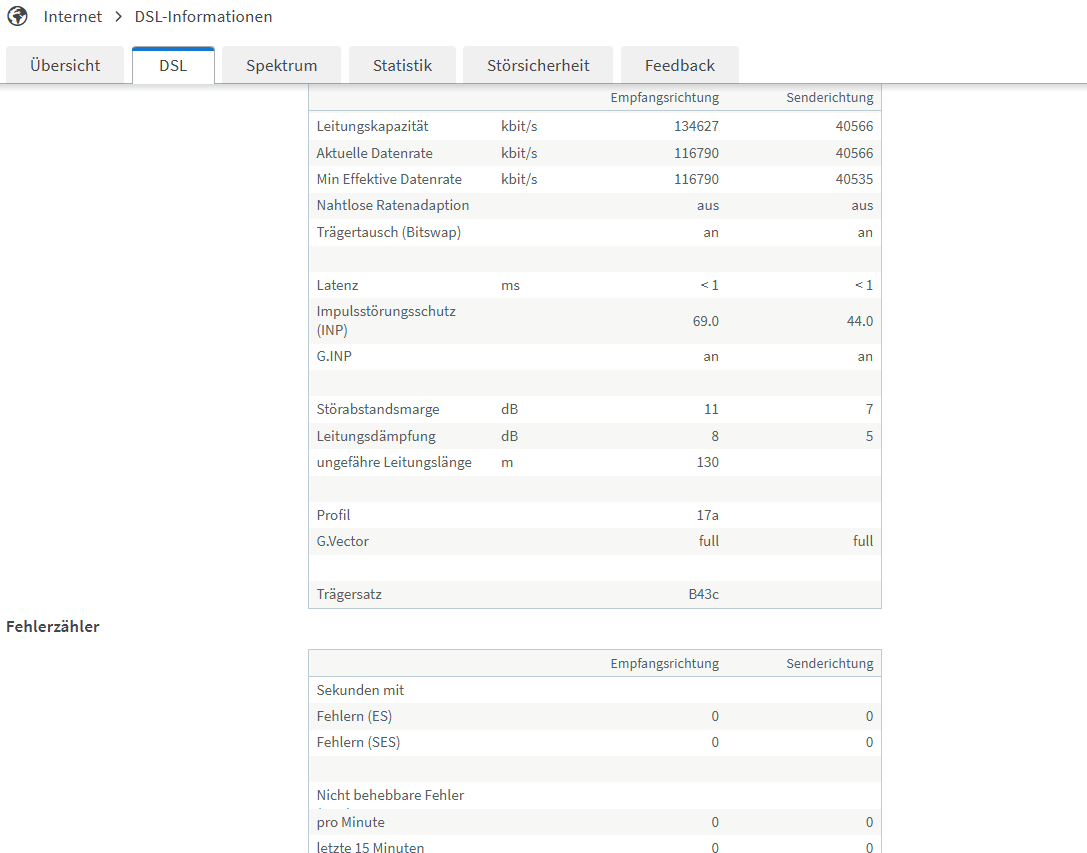The image size is (1087, 853).
Task: Click the Nicht behebbare Fehler label
Action: point(390,795)
